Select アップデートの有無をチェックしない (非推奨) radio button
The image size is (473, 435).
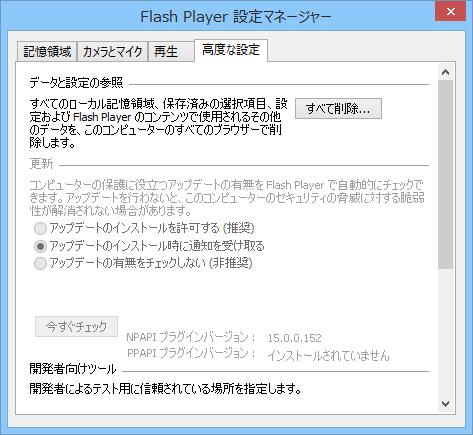(x=40, y=264)
